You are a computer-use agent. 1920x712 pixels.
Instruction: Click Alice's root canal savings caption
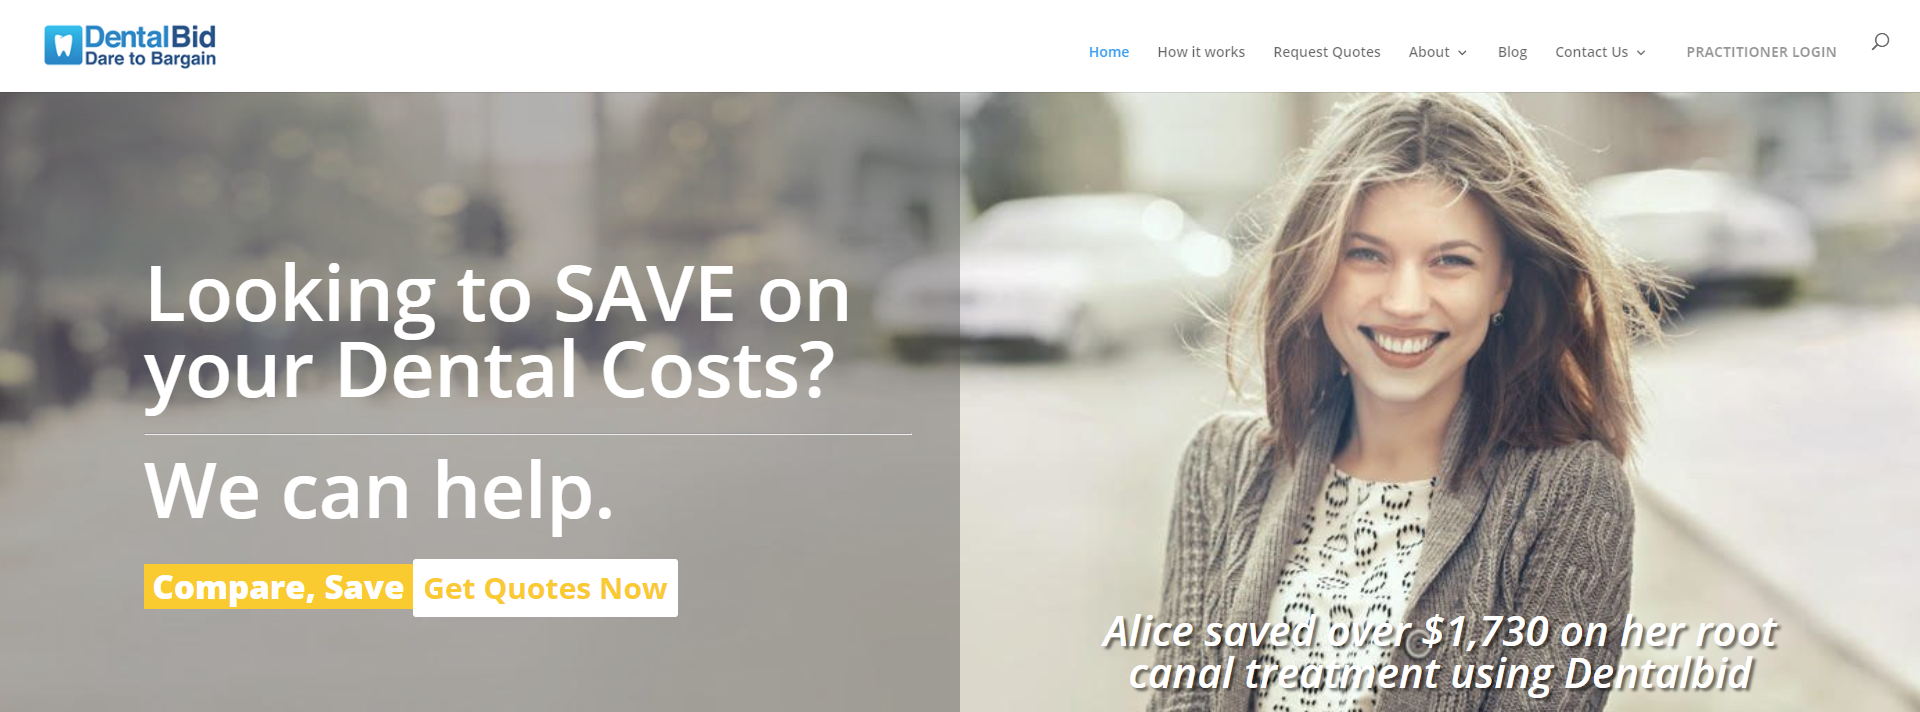click(x=1440, y=652)
